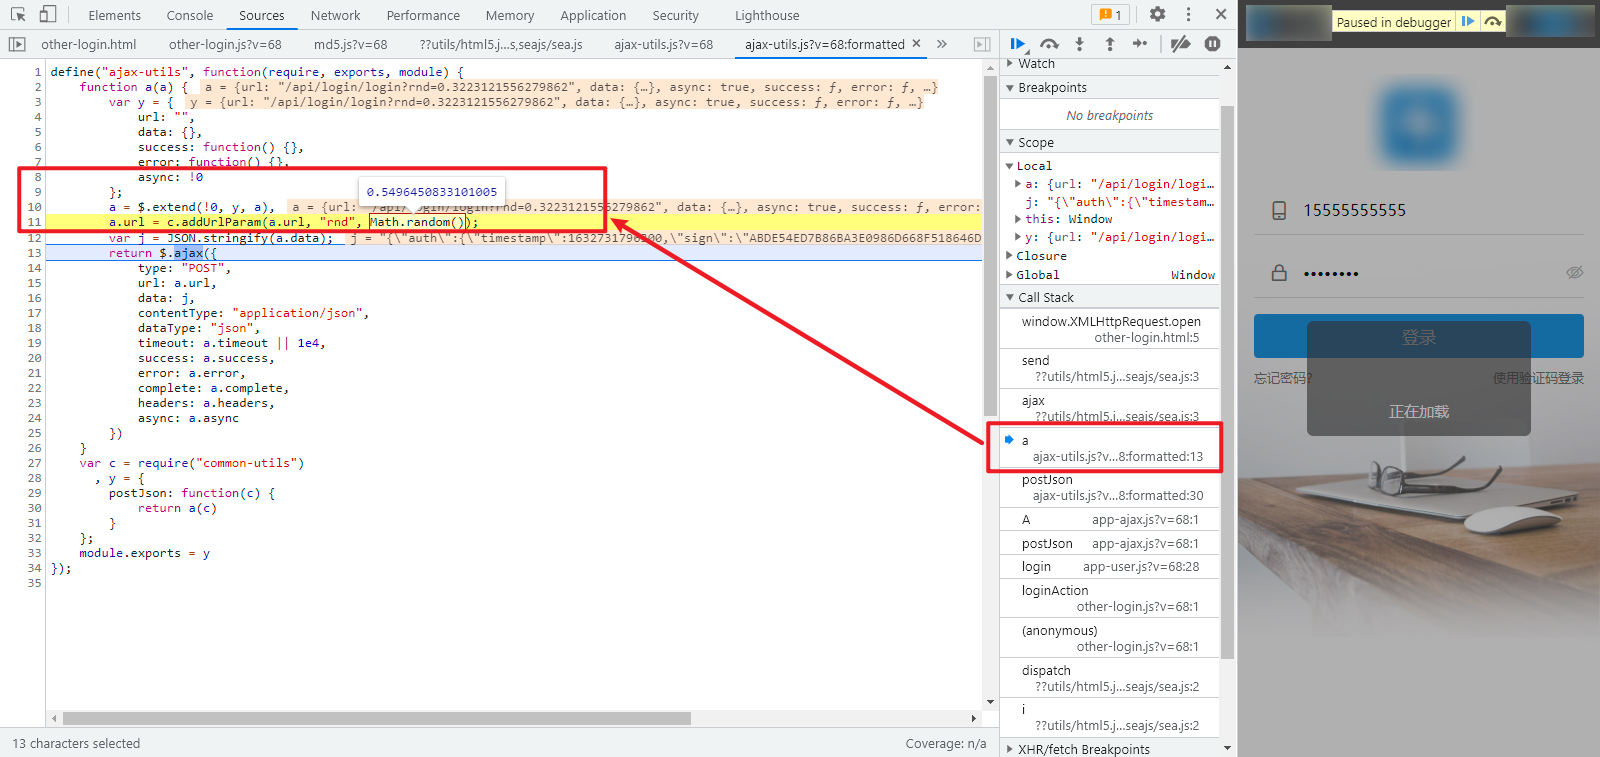1600x757 pixels.
Task: Open the ajax-utils.js?v=68 unformatted file tab
Action: pyautogui.click(x=664, y=44)
